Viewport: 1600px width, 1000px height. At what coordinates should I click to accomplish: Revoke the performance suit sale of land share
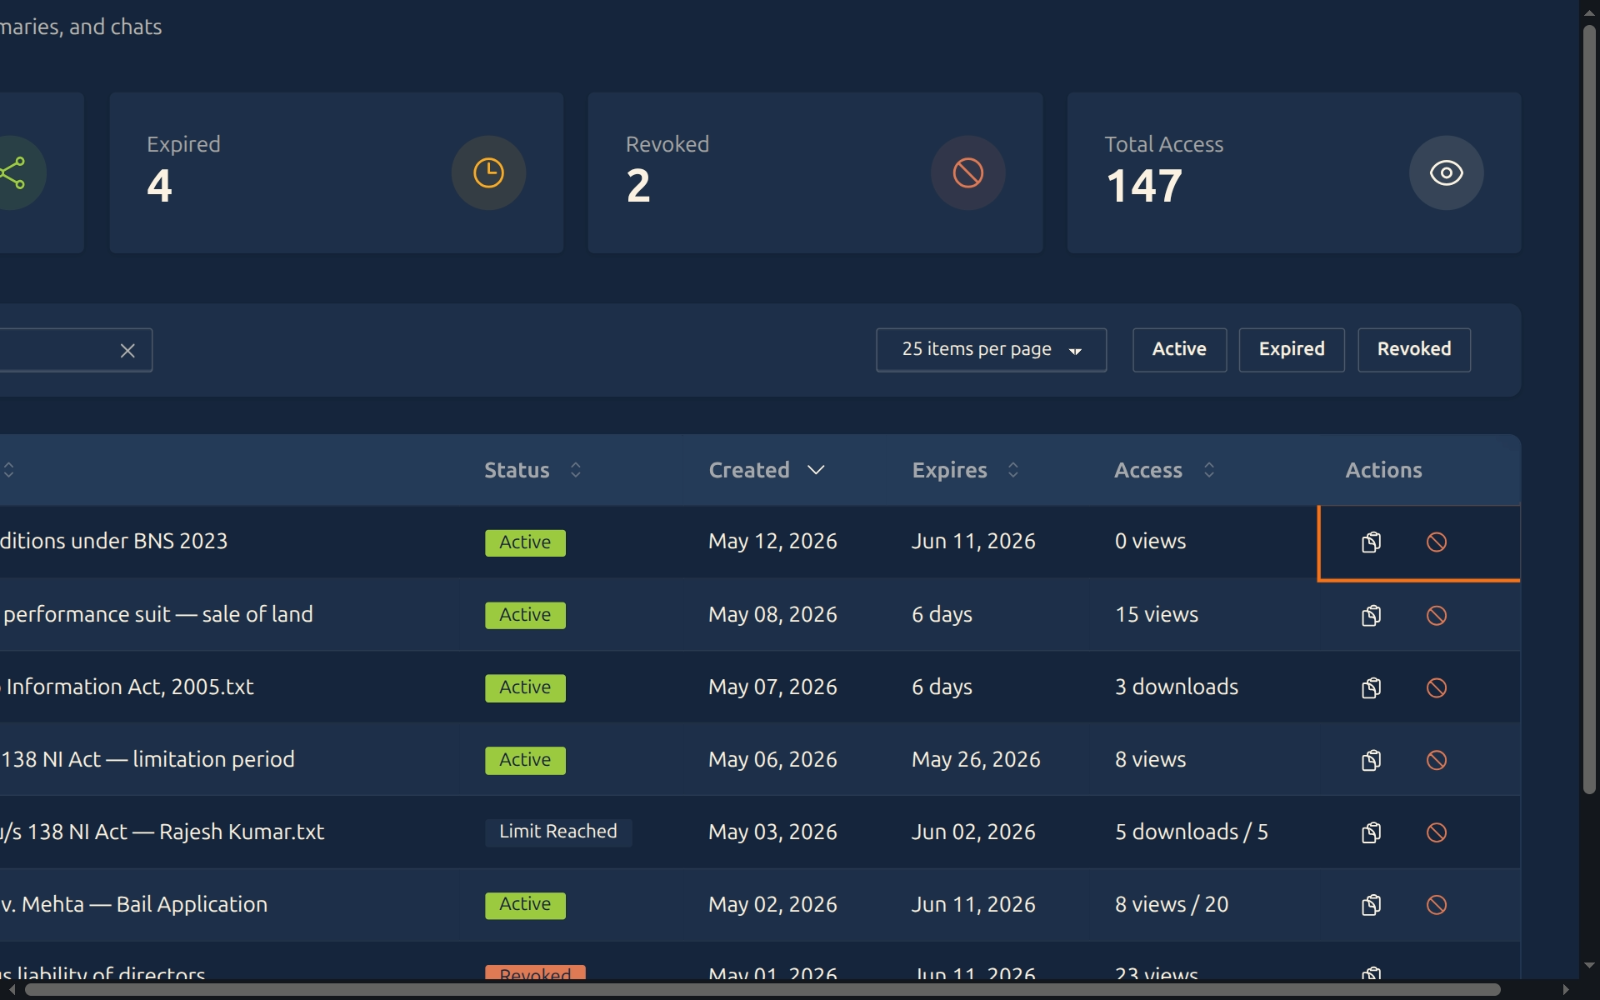[1436, 615]
